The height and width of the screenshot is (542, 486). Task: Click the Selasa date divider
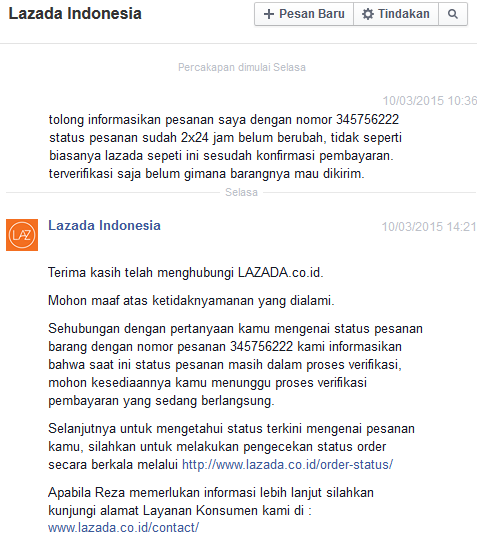tap(241, 192)
